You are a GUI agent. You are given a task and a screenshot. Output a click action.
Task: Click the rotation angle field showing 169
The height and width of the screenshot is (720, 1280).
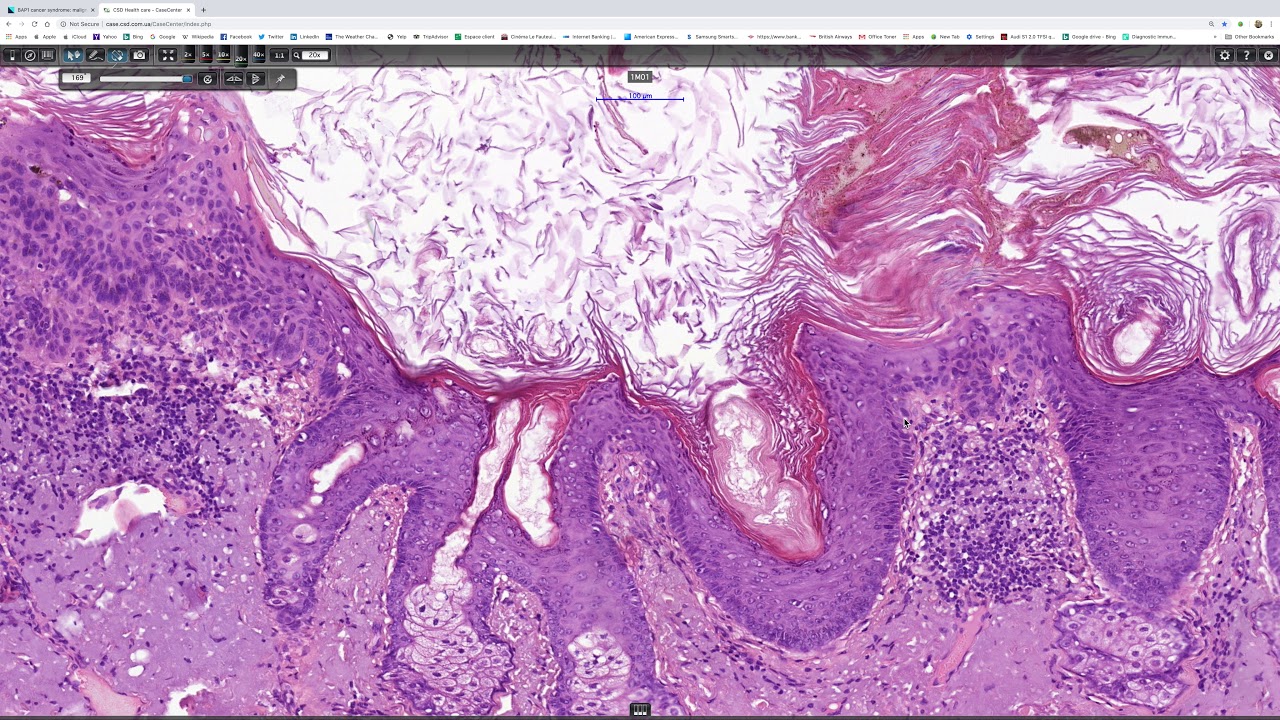pos(77,78)
